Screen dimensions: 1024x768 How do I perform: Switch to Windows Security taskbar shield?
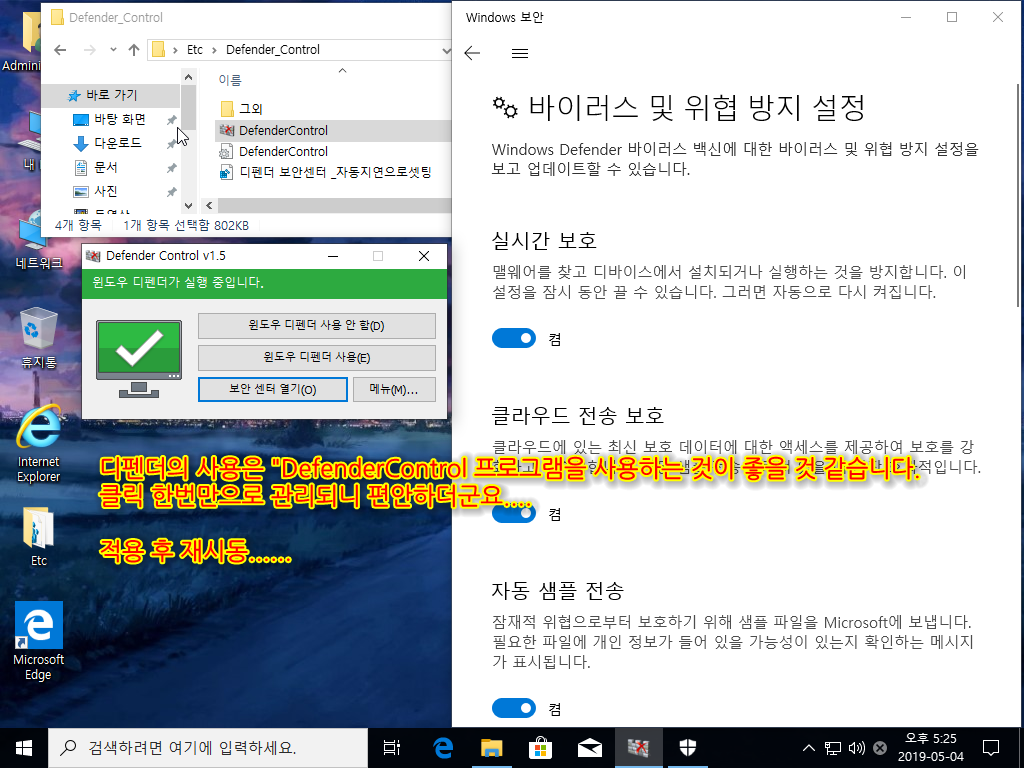point(688,748)
